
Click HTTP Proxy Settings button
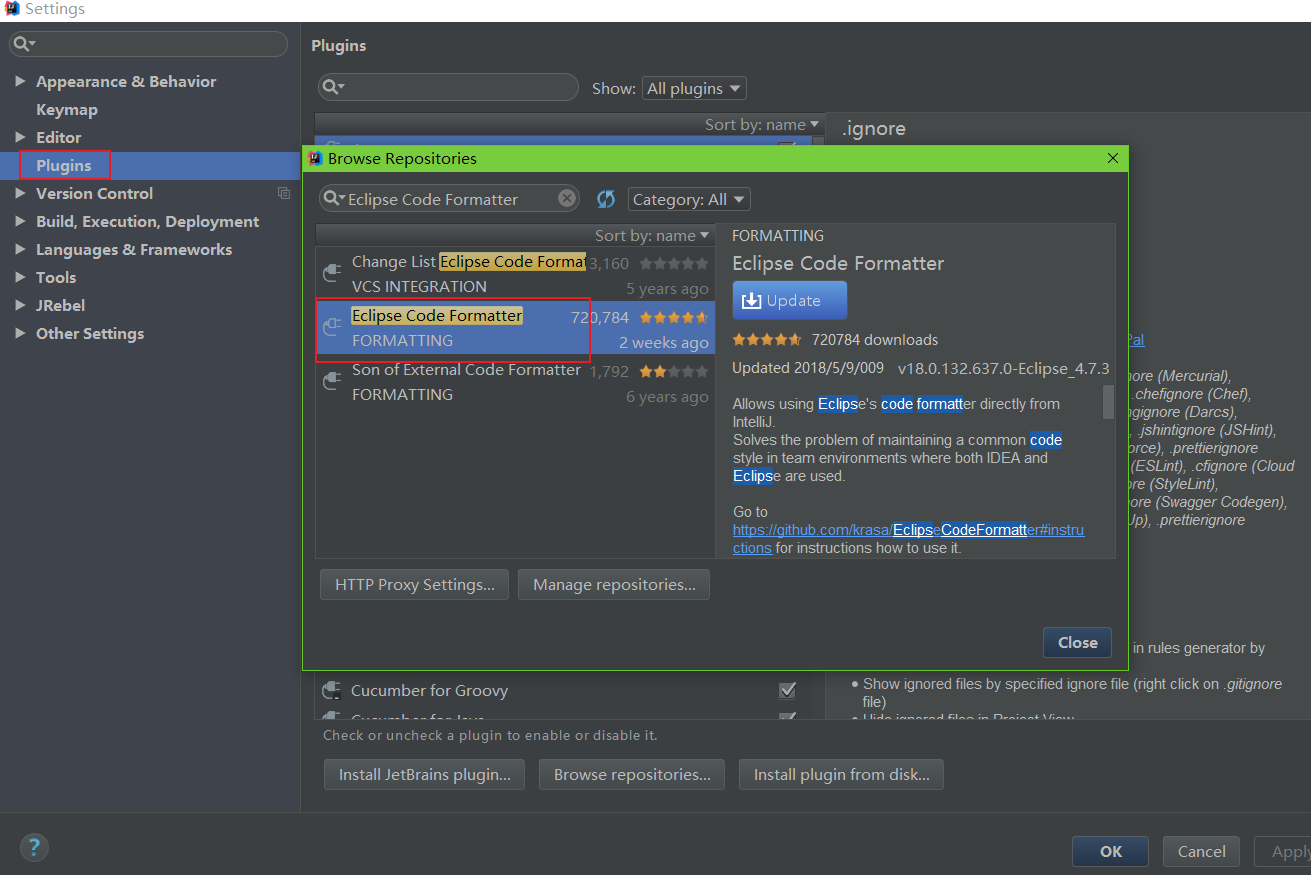[414, 584]
